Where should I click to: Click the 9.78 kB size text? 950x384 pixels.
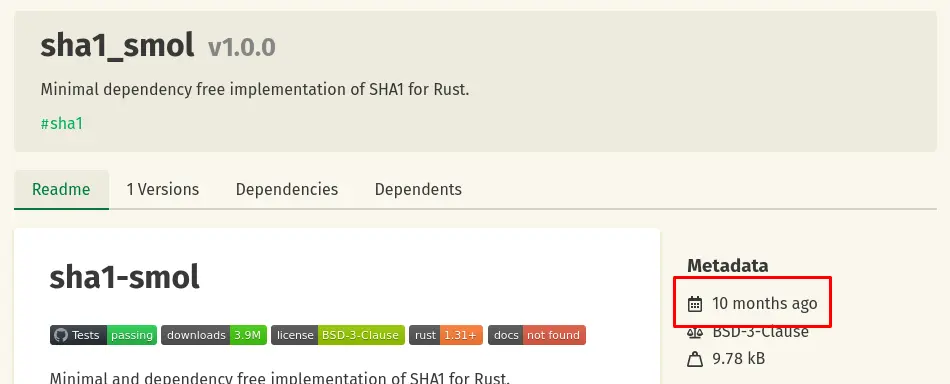[739, 359]
